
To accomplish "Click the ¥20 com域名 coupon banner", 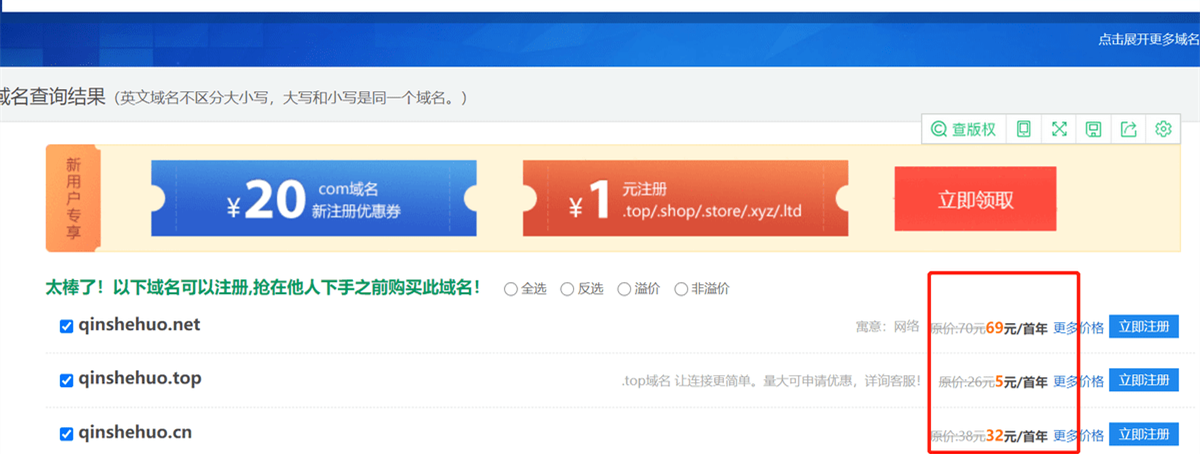I will 313,199.
